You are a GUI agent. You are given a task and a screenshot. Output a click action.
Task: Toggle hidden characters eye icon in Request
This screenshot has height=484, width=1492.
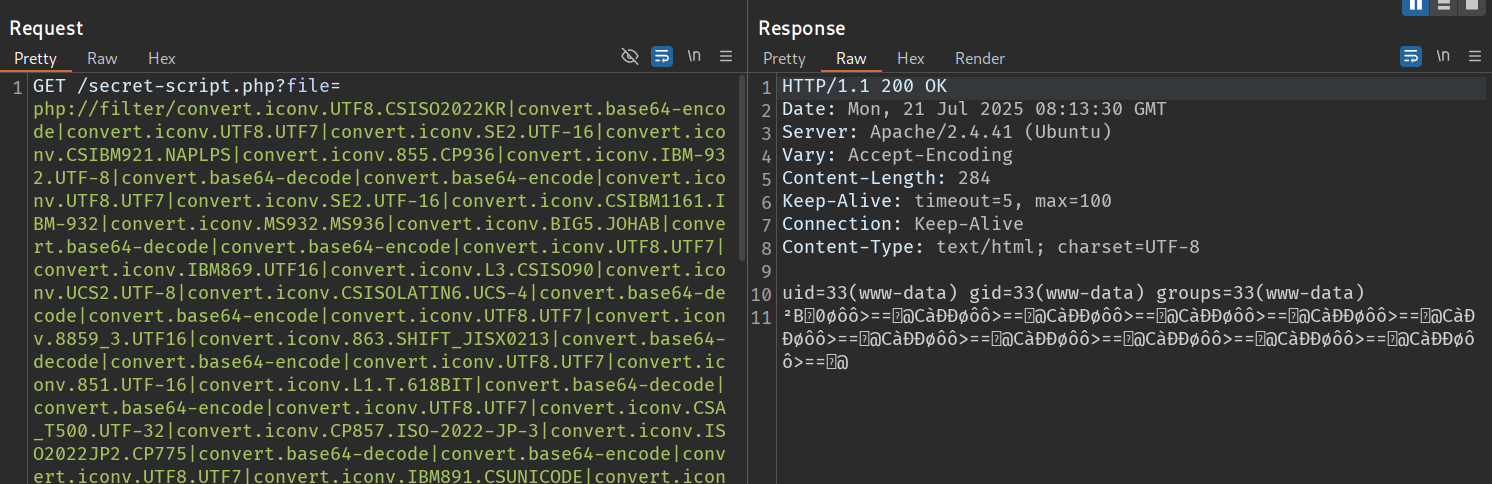click(630, 56)
